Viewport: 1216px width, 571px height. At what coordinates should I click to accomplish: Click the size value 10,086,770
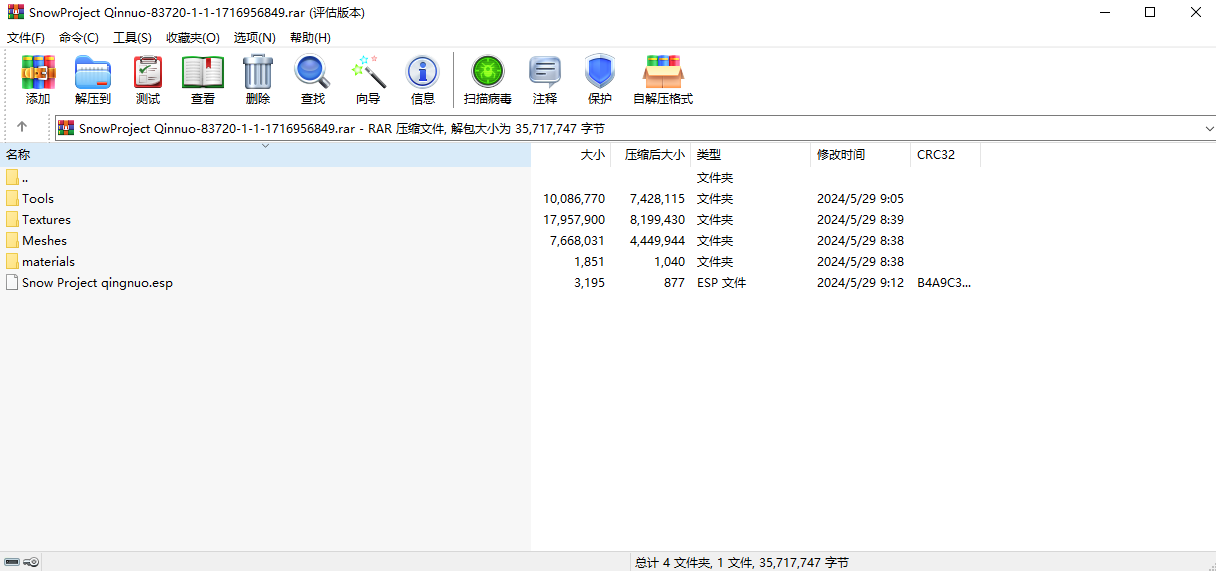tap(574, 198)
